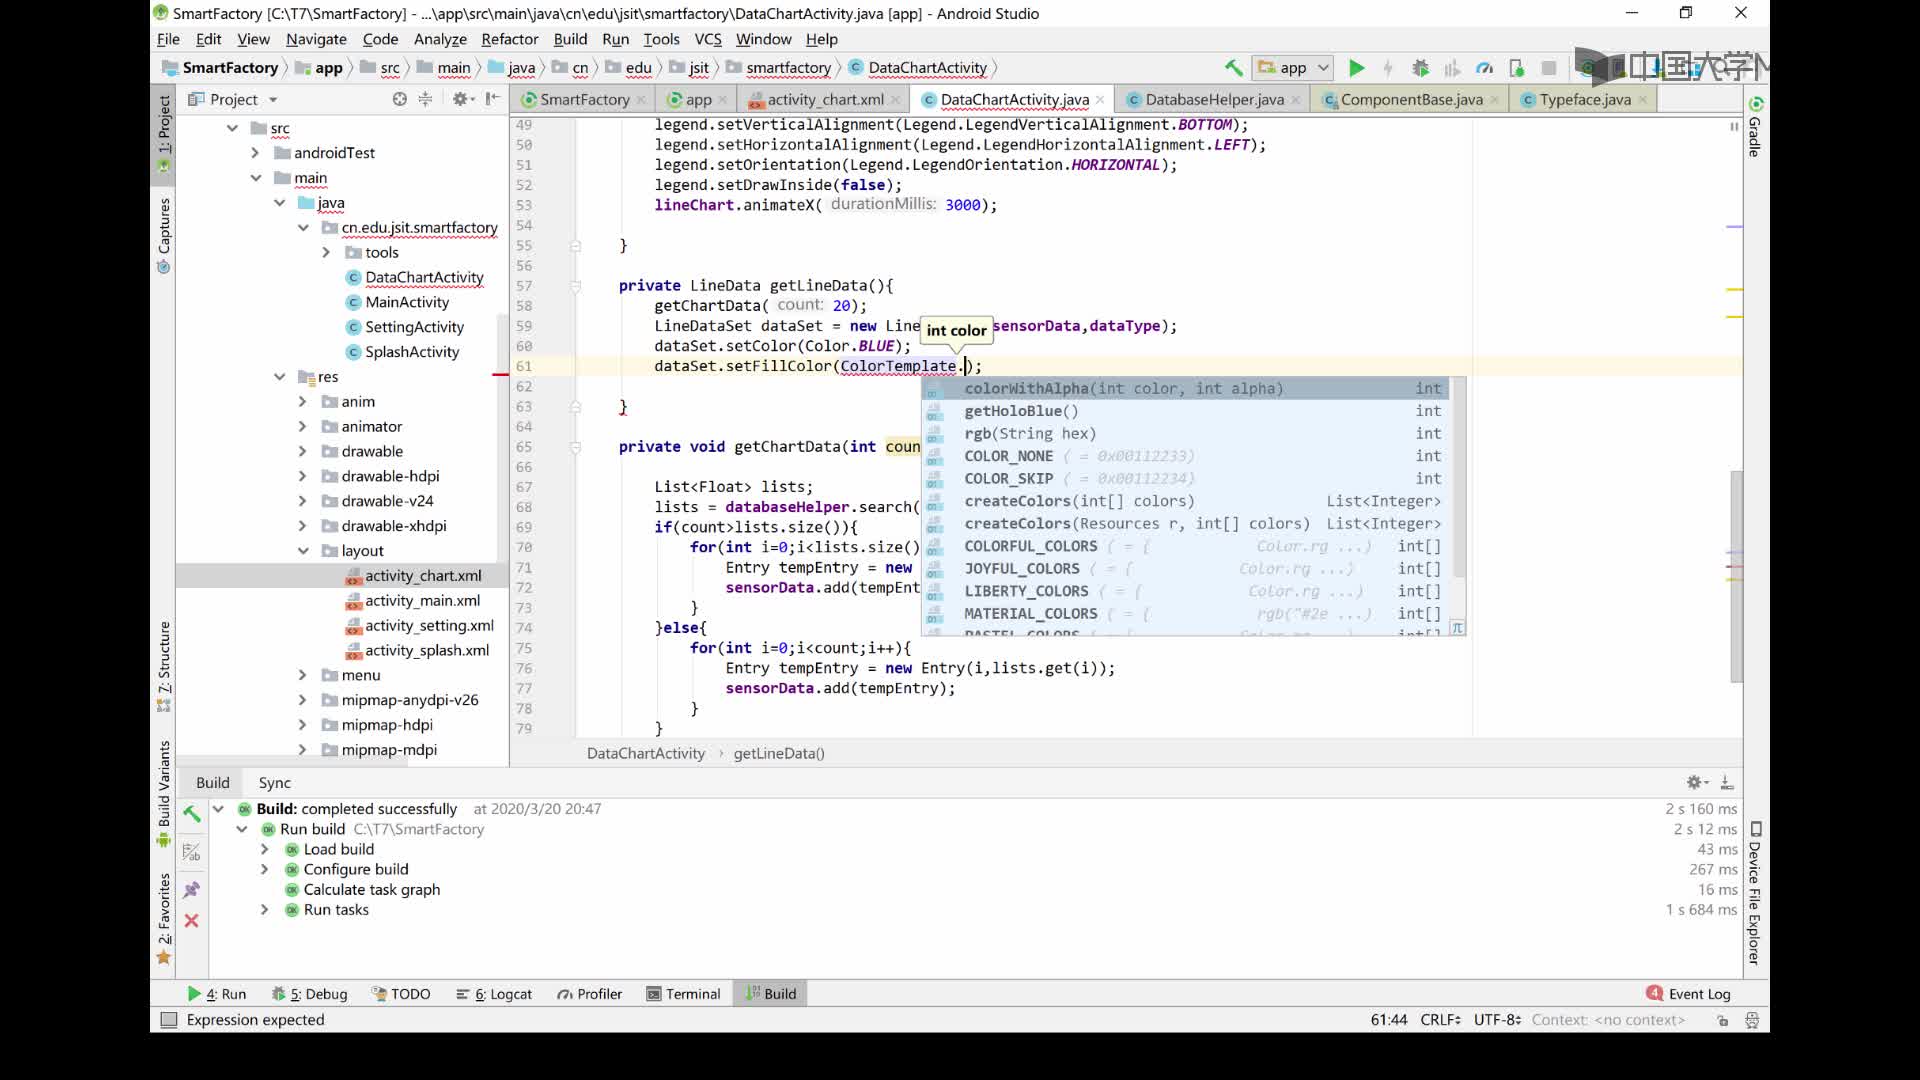Screen dimensions: 1920x1080
Task: Click the autocomplete popup scrollbar
Action: click(1458, 478)
